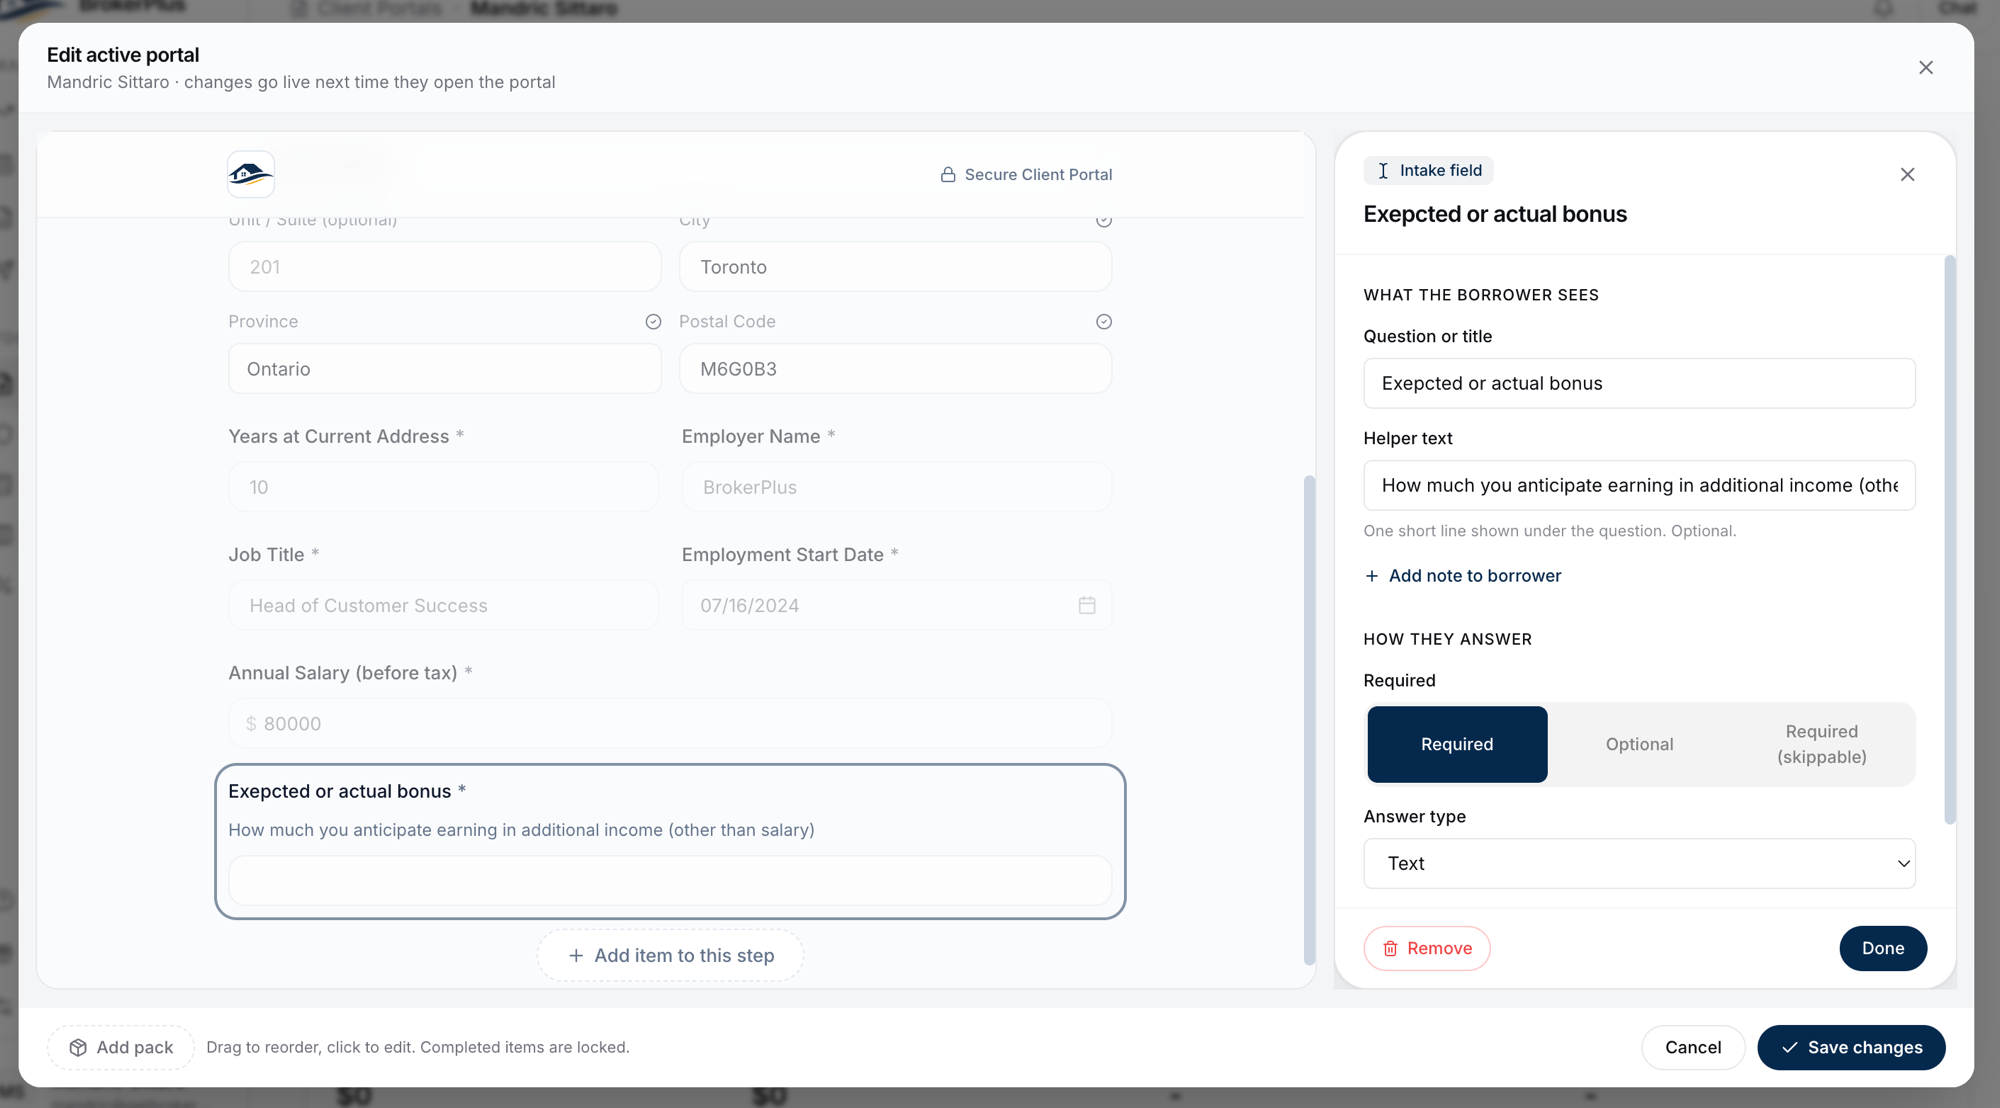Click the Add pack button
This screenshot has height=1108, width=2000.
click(121, 1047)
